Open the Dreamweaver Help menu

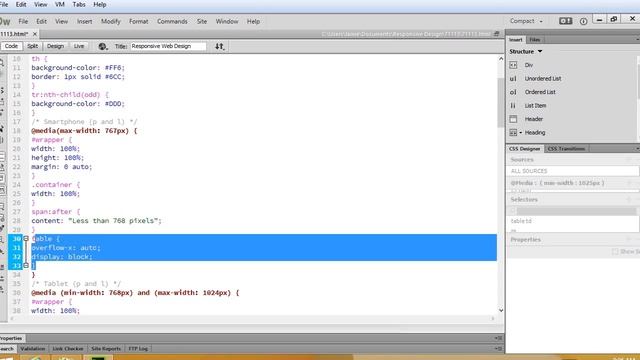pyautogui.click(x=253, y=21)
